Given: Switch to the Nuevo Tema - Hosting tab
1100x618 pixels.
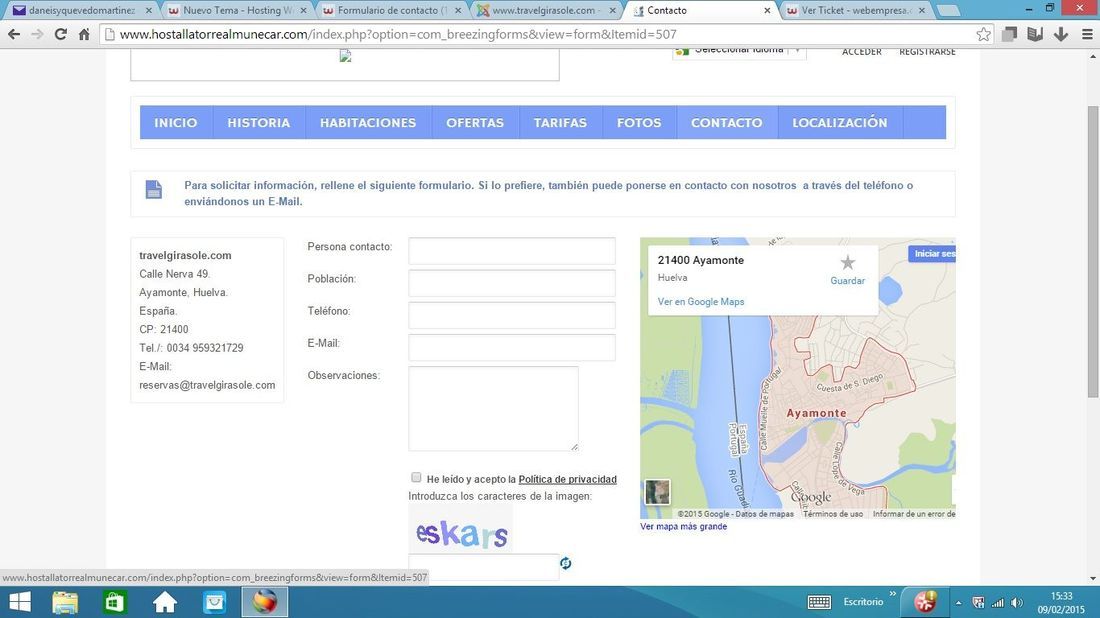Looking at the screenshot, I should (x=237, y=11).
